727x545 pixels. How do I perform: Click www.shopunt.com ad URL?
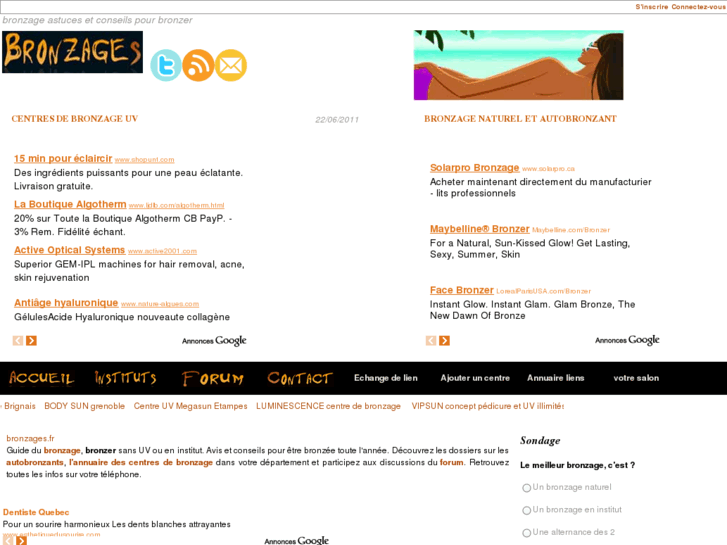click(x=145, y=160)
